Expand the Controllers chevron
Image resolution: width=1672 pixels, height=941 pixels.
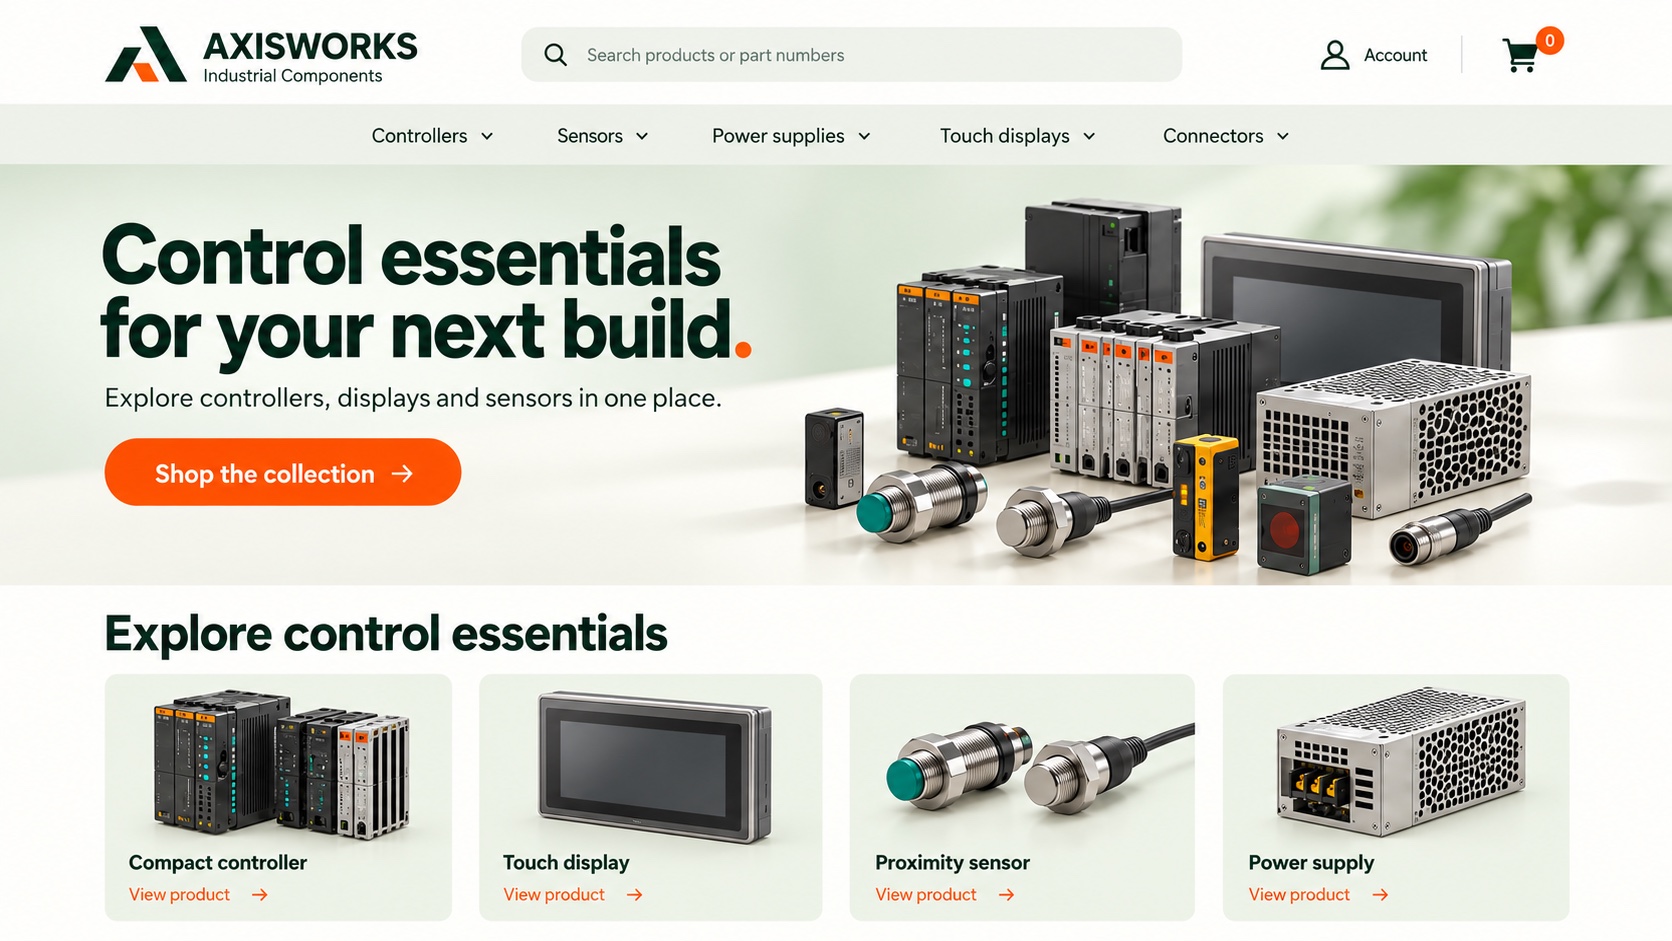pyautogui.click(x=487, y=136)
